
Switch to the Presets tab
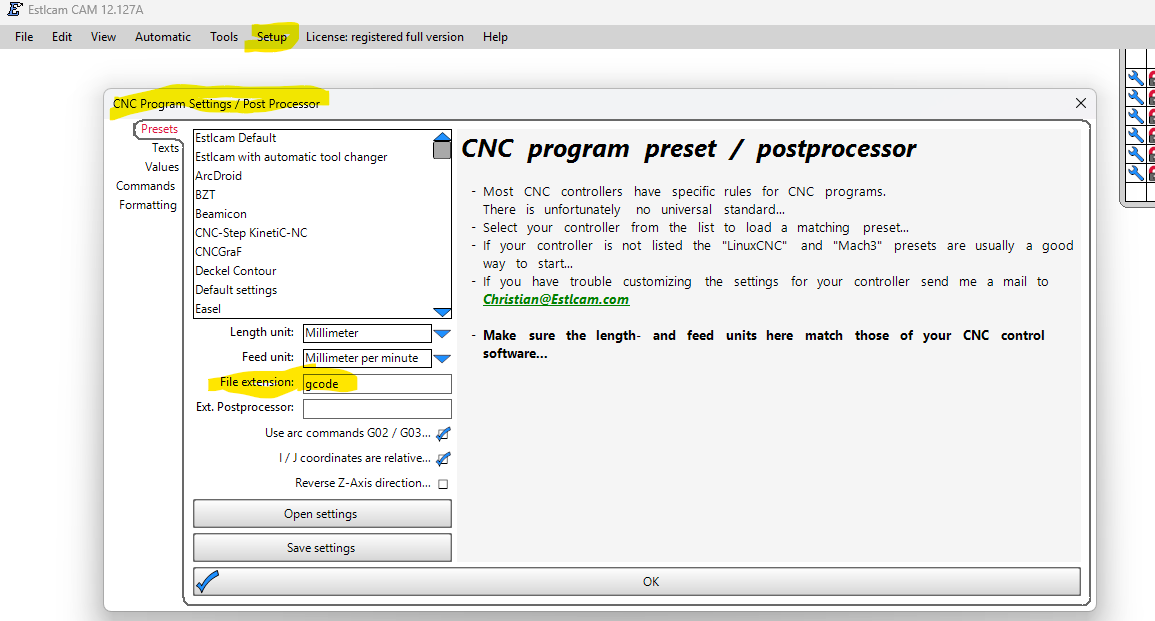pyautogui.click(x=159, y=129)
